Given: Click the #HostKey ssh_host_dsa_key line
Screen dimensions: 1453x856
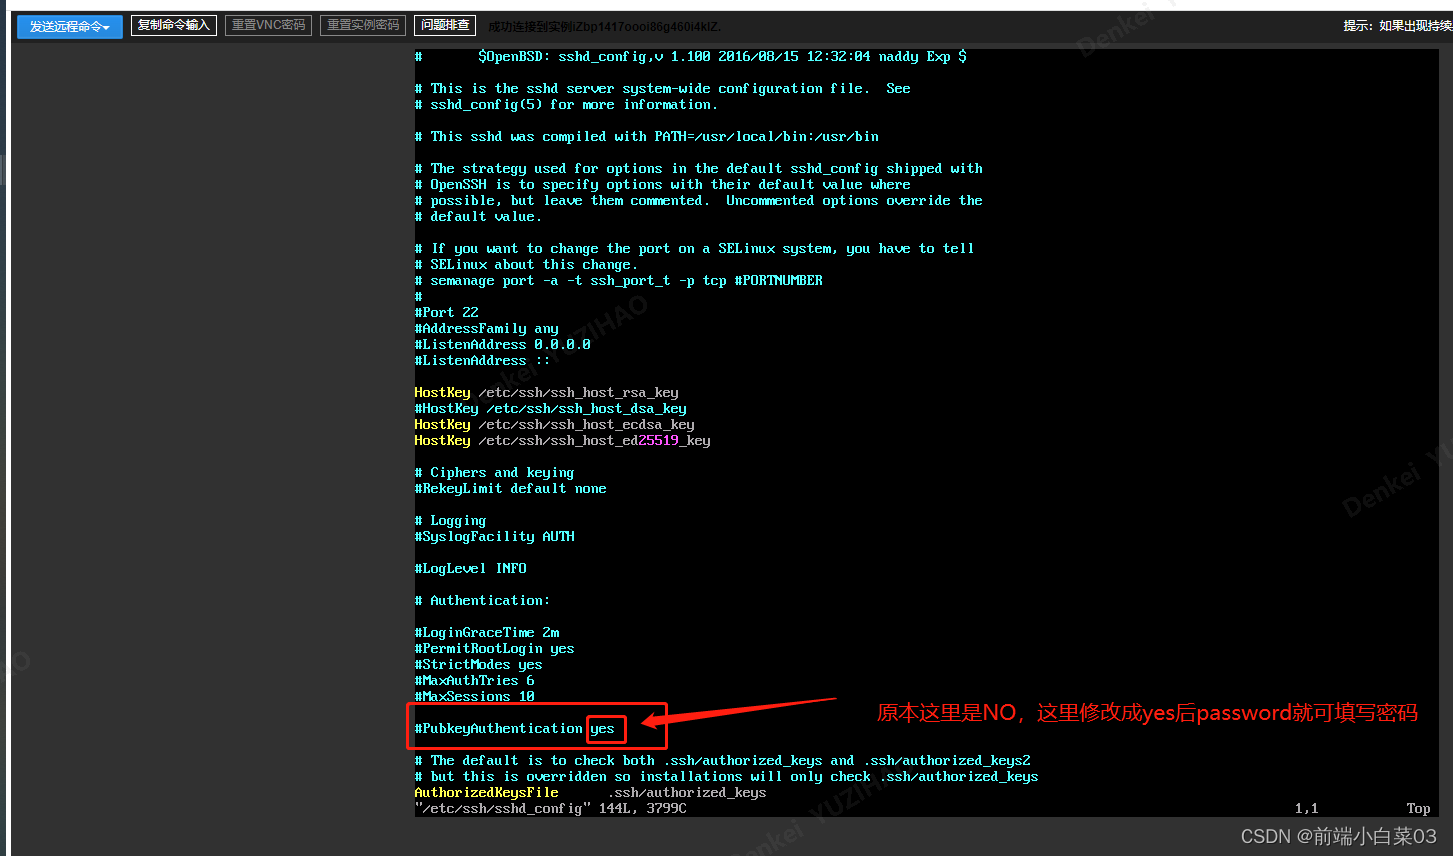Looking at the screenshot, I should 551,408.
